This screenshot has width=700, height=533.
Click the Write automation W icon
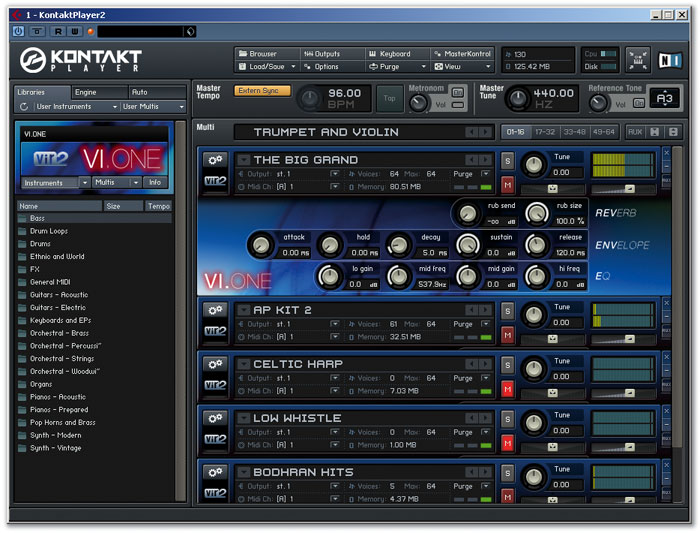[x=75, y=31]
